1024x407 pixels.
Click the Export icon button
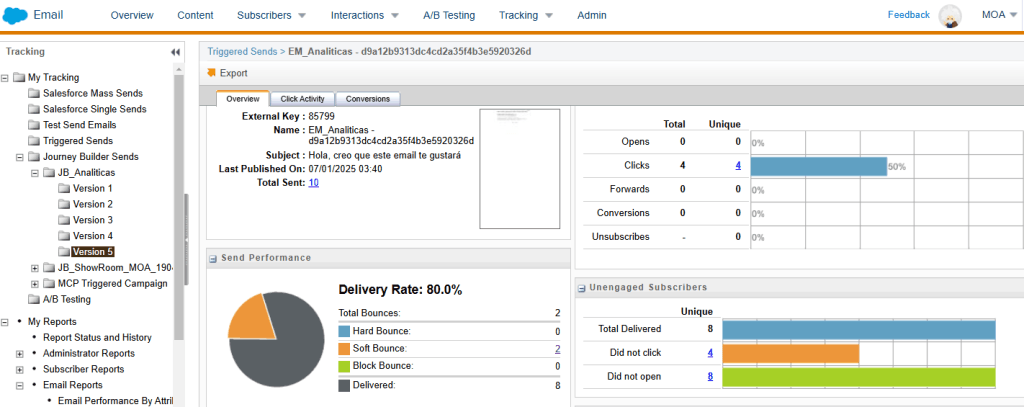coord(212,73)
